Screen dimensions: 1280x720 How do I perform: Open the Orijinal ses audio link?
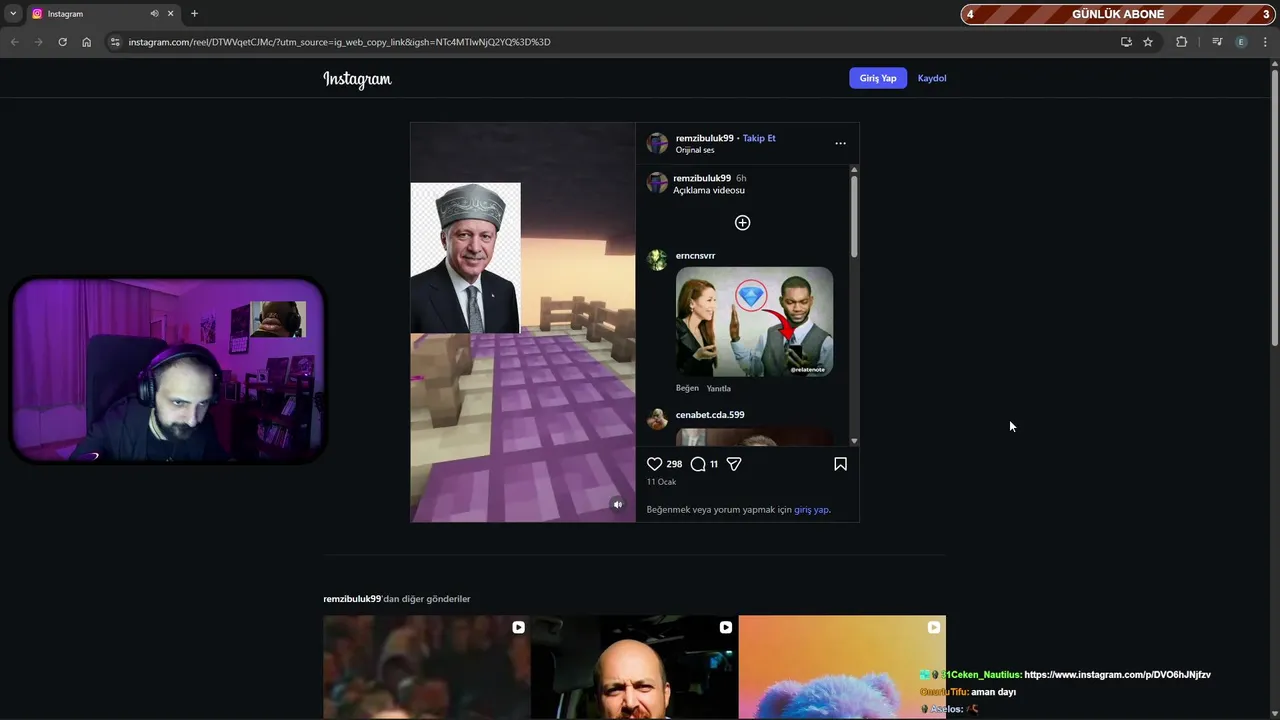(x=695, y=150)
